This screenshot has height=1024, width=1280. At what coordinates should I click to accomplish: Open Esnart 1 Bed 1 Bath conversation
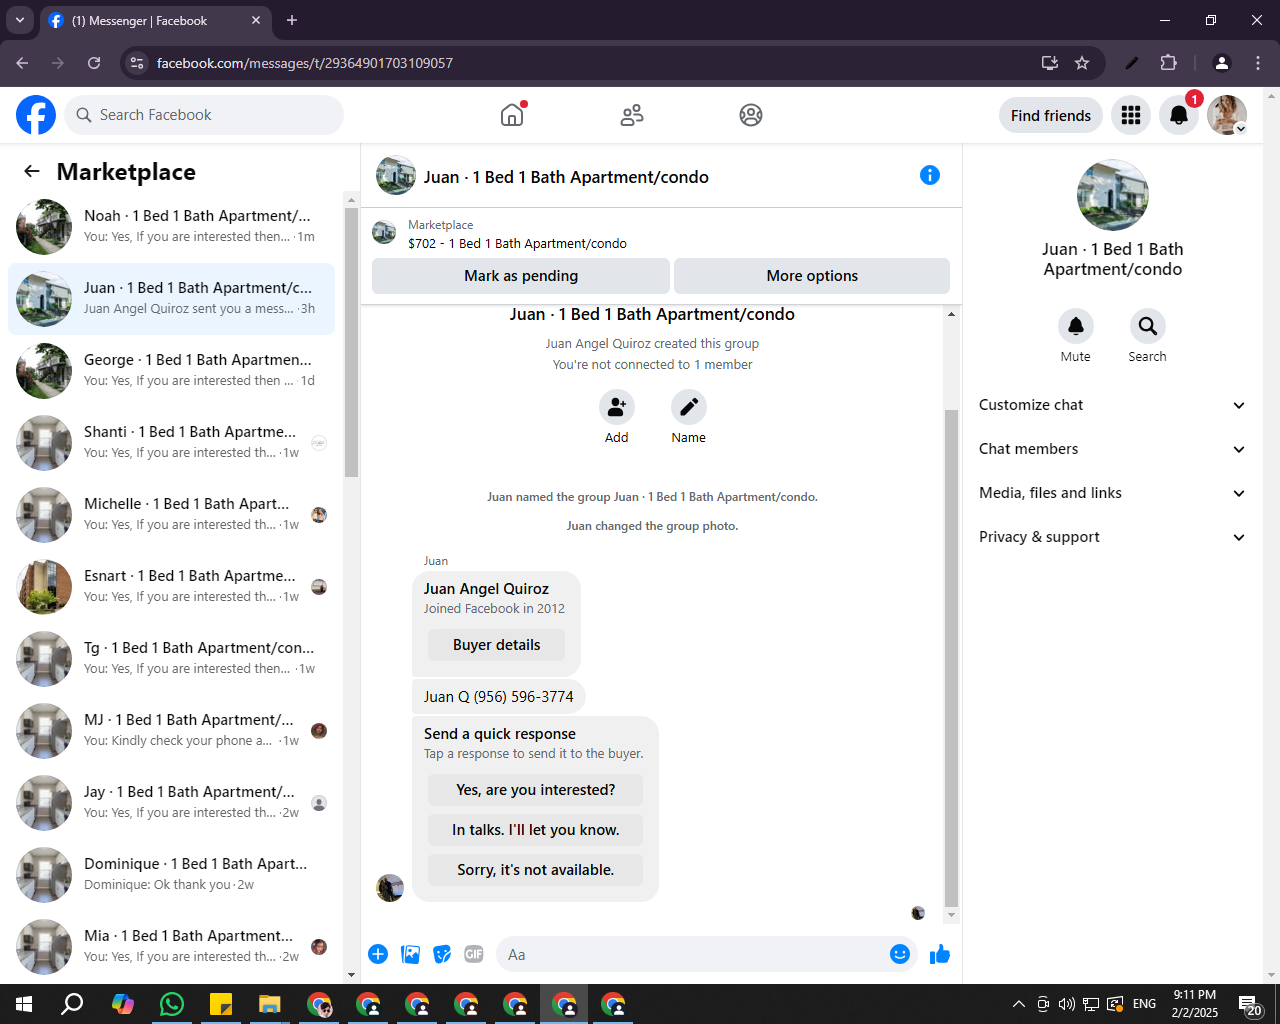point(172,587)
